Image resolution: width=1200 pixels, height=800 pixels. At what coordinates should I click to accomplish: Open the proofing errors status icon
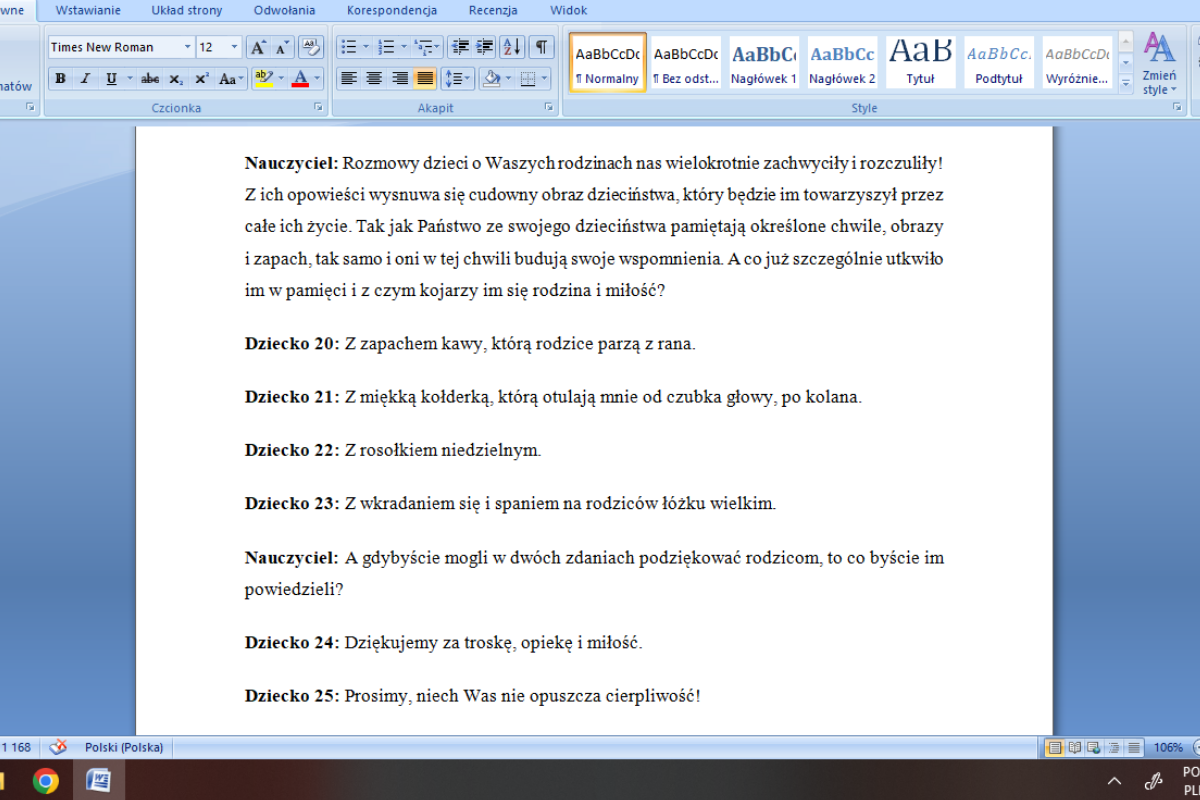click(x=58, y=747)
